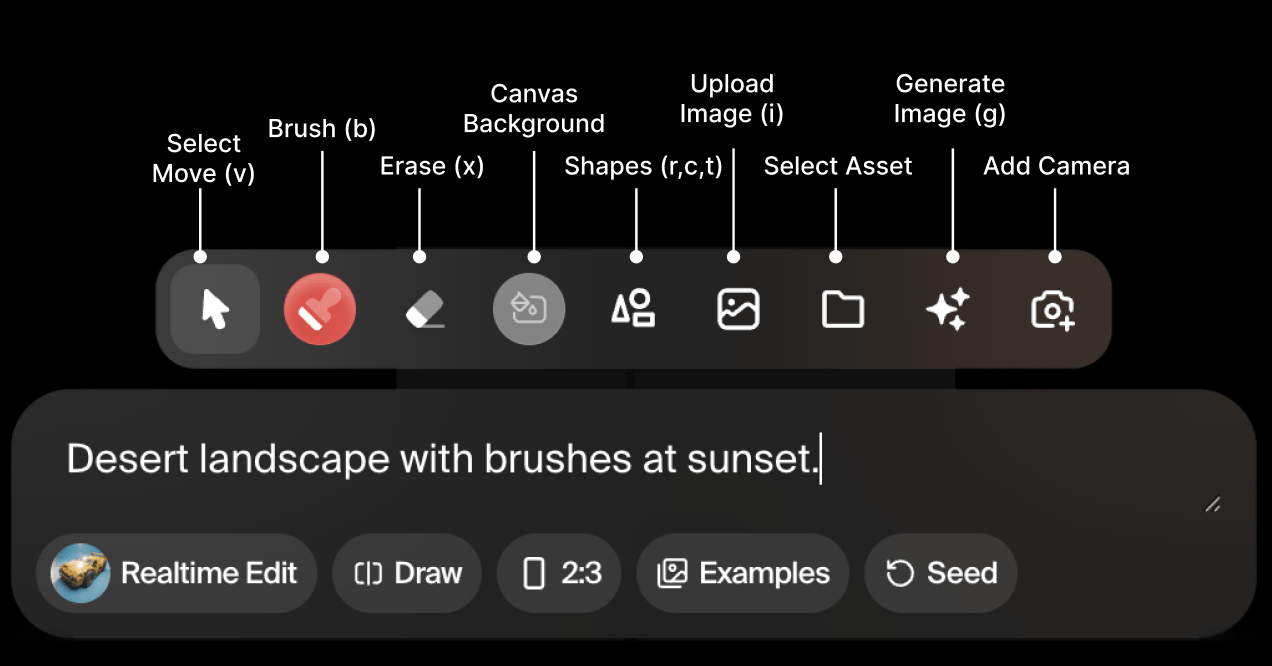Screen dimensions: 1272x666
Task: Click the Generate Image sparkle icon
Action: (x=947, y=309)
